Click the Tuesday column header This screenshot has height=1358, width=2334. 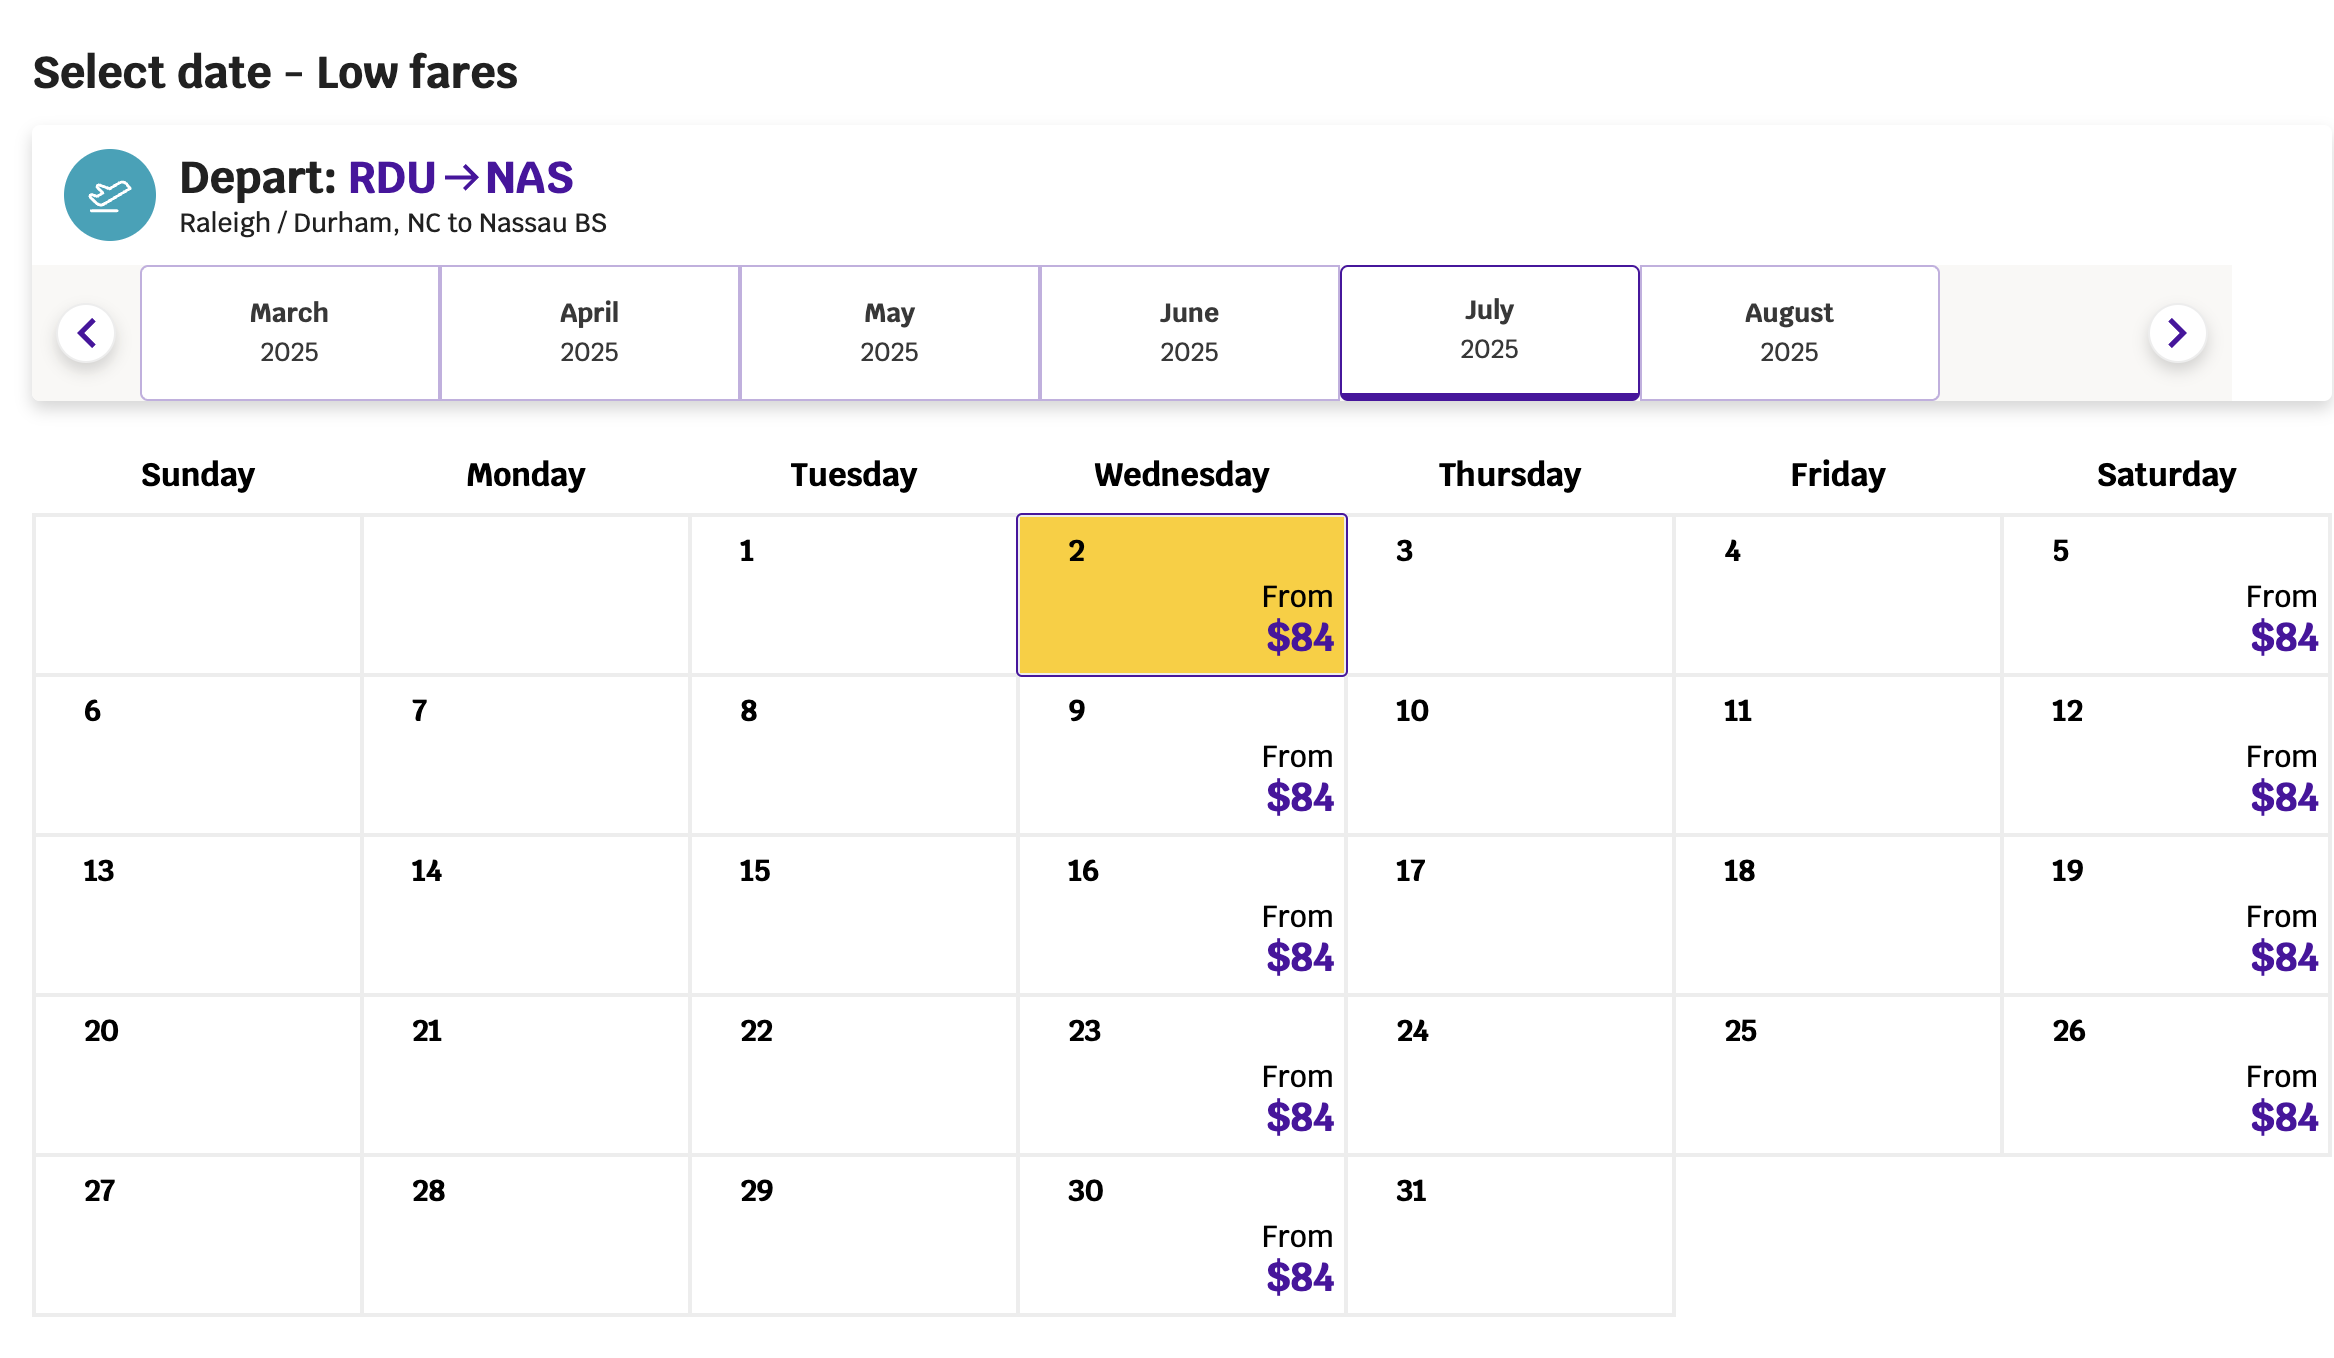854,474
